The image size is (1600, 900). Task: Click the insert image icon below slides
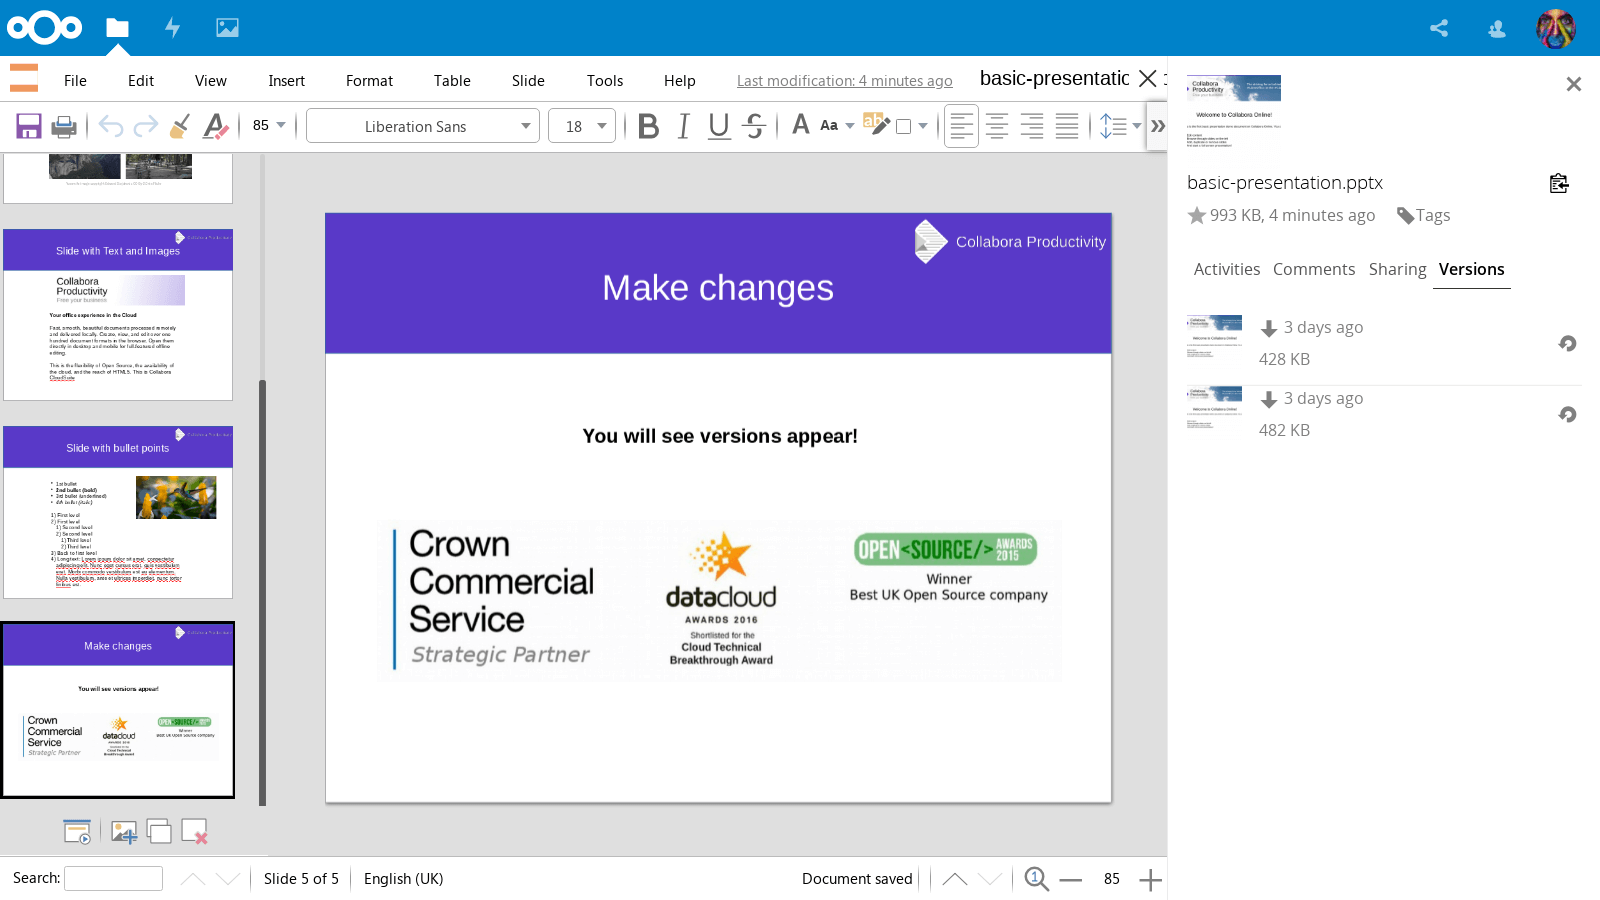click(124, 832)
